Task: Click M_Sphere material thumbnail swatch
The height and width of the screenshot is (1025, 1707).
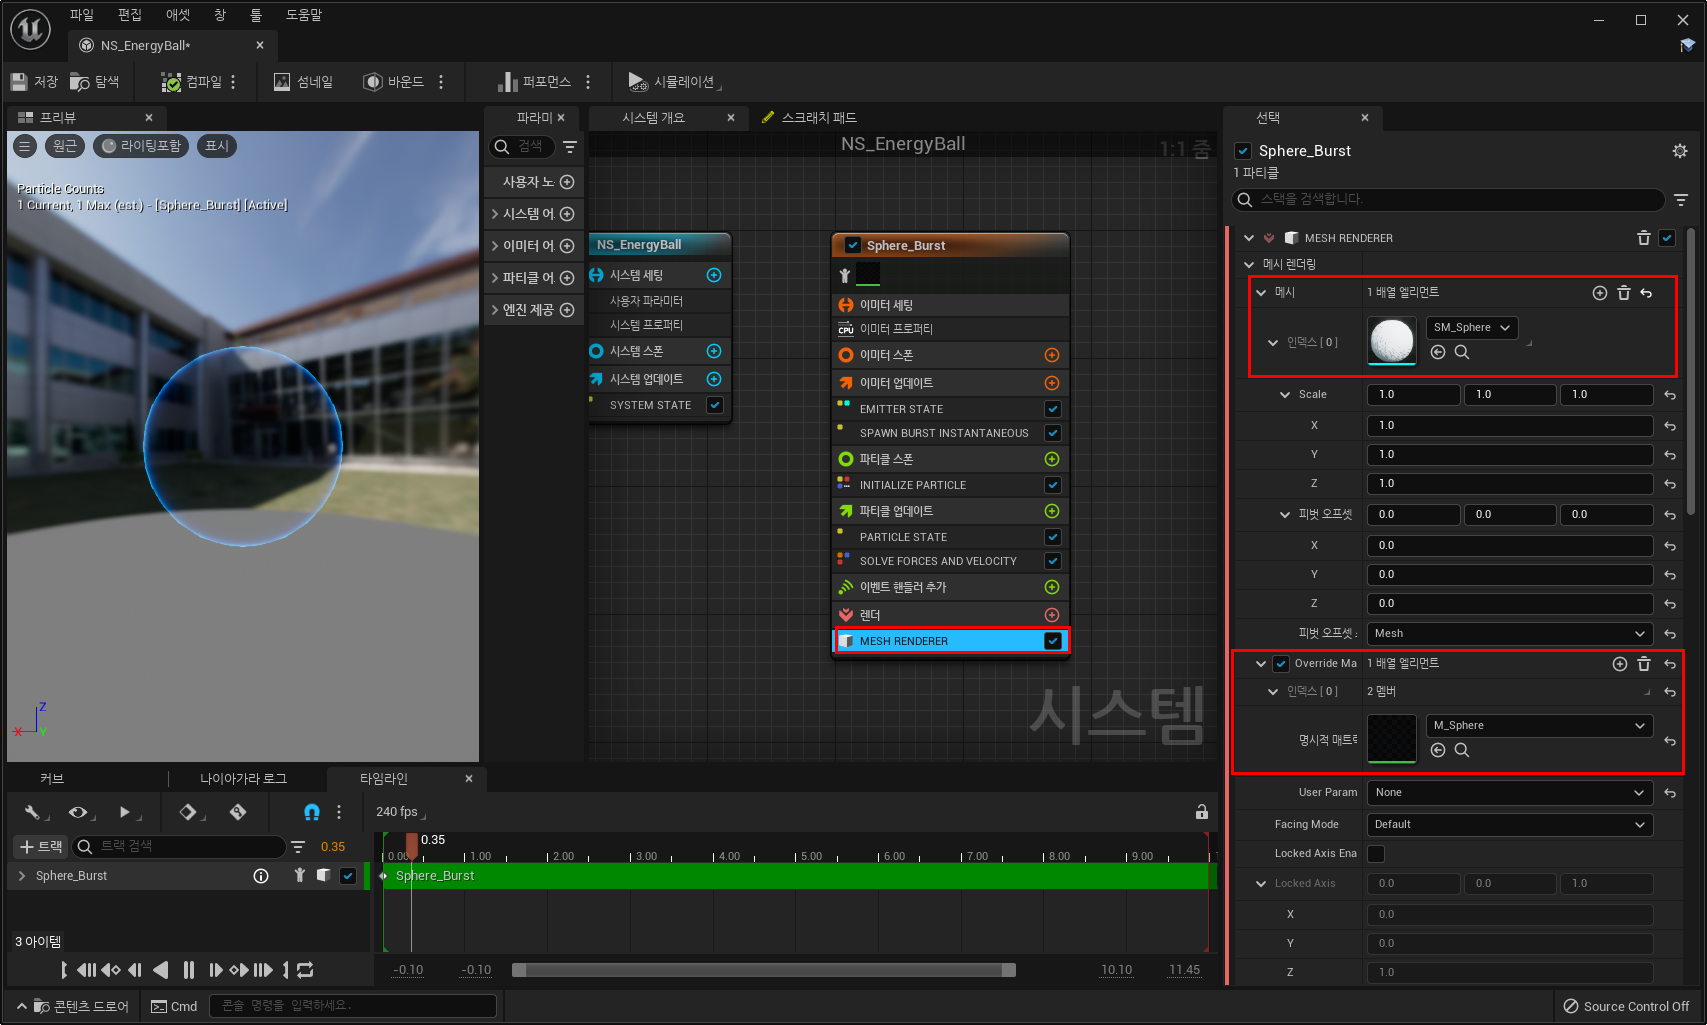Action: 1392,739
